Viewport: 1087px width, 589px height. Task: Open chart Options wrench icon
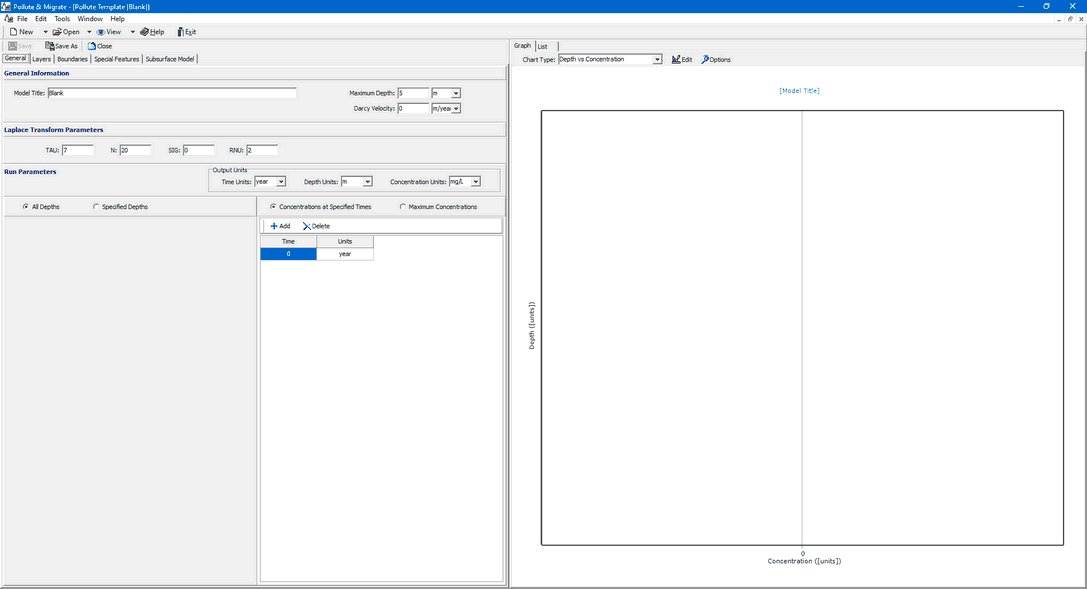[705, 60]
